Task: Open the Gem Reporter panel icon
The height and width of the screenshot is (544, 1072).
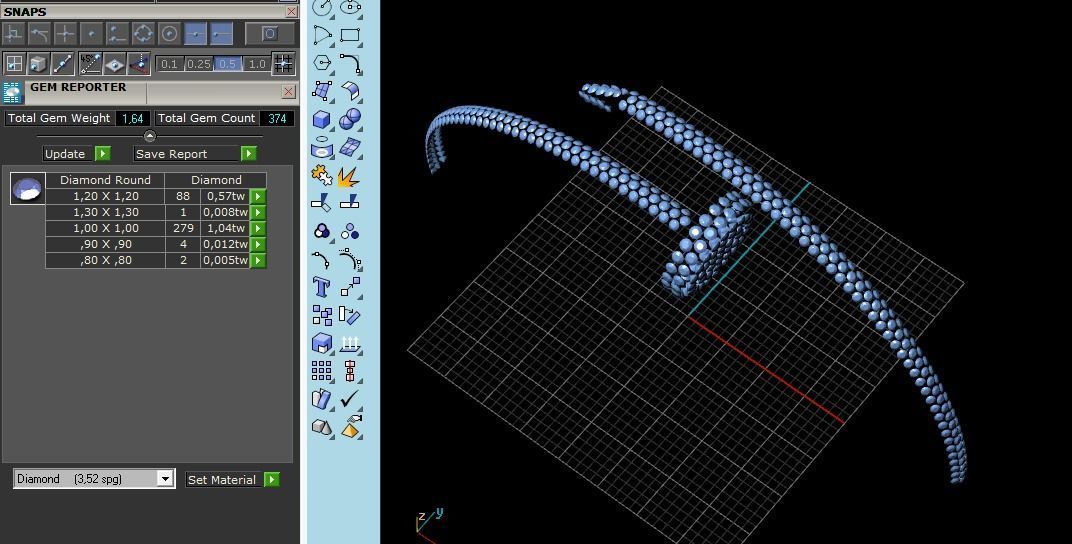Action: (12, 93)
